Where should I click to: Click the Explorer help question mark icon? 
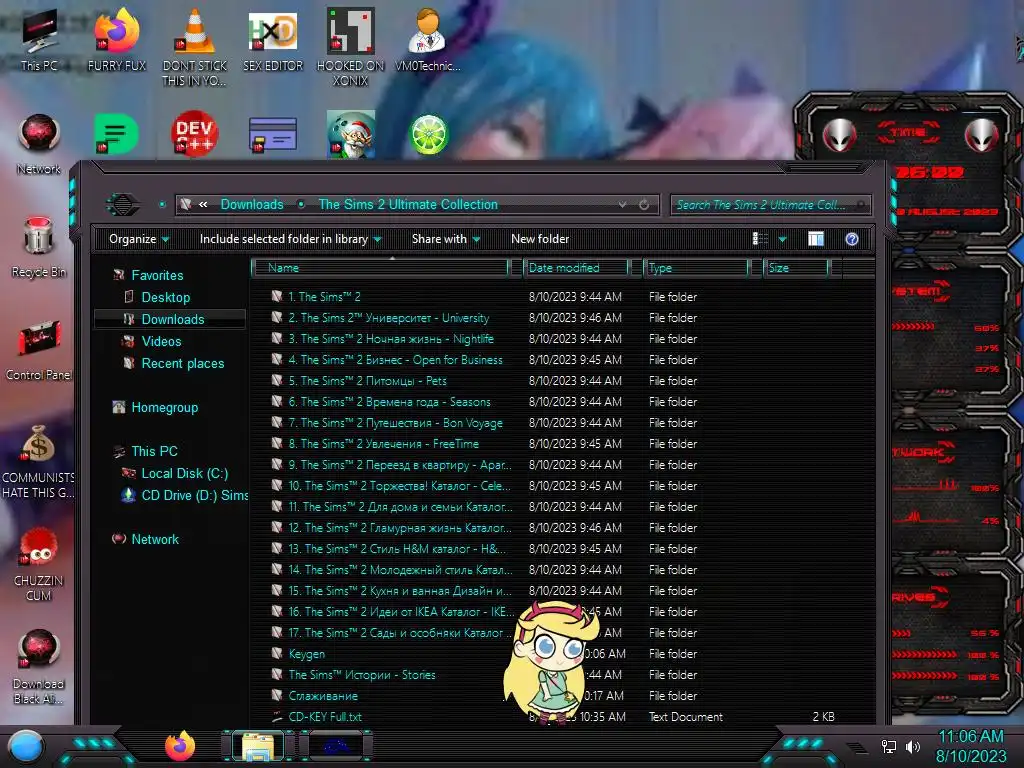point(852,239)
